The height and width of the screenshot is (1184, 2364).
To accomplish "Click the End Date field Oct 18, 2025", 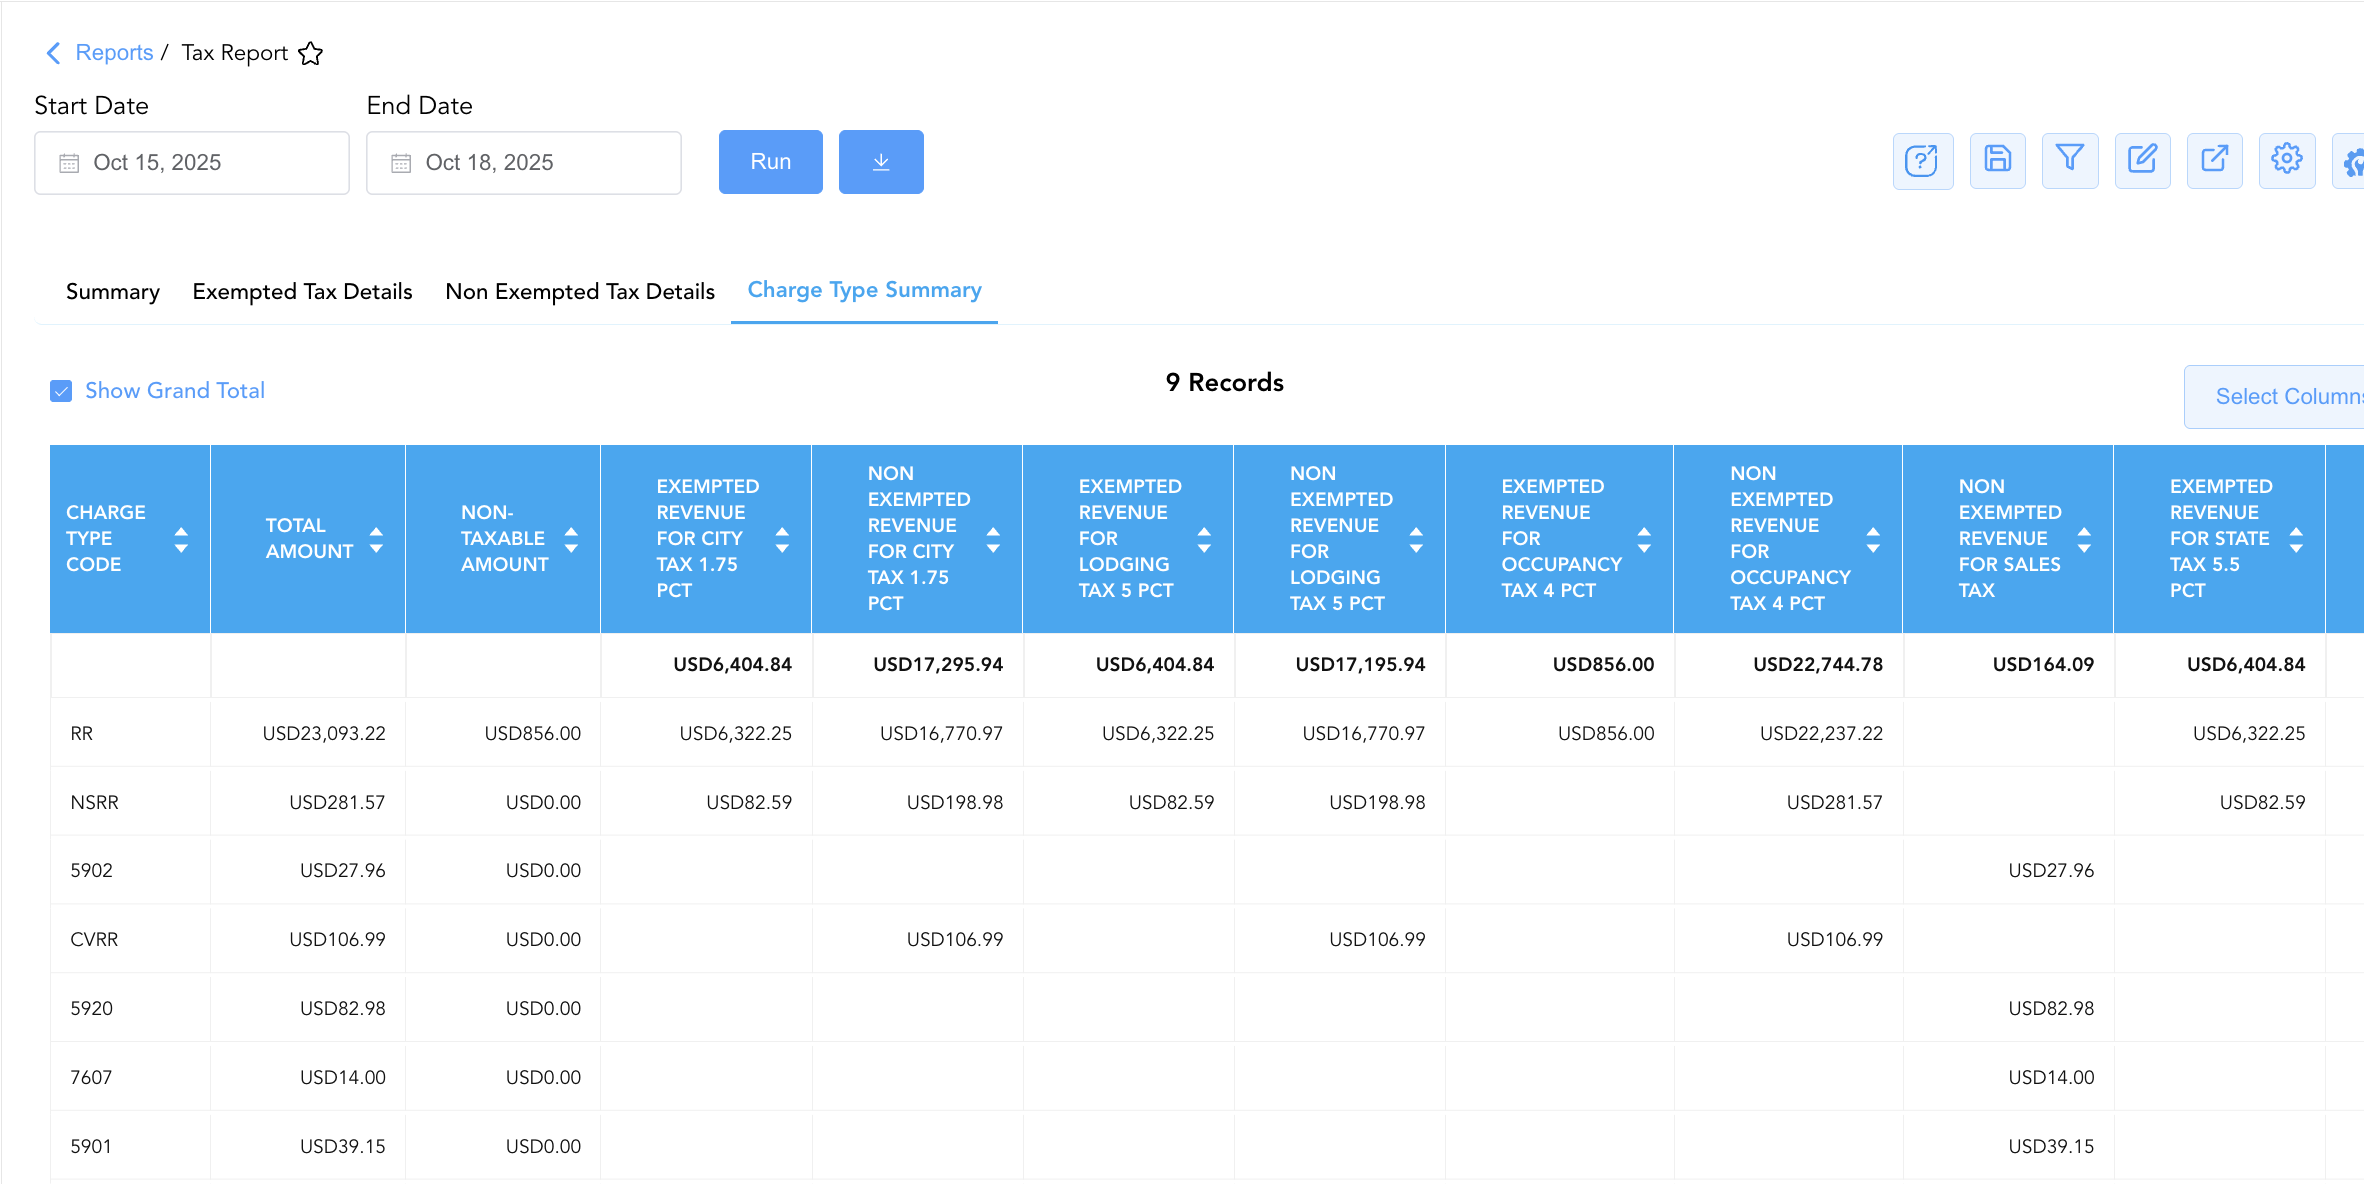I will pos(524,163).
